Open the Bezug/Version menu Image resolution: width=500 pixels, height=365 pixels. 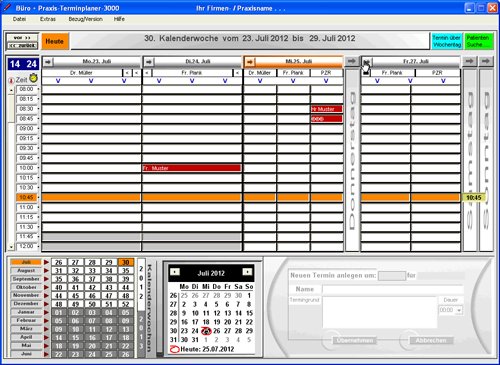coord(85,19)
